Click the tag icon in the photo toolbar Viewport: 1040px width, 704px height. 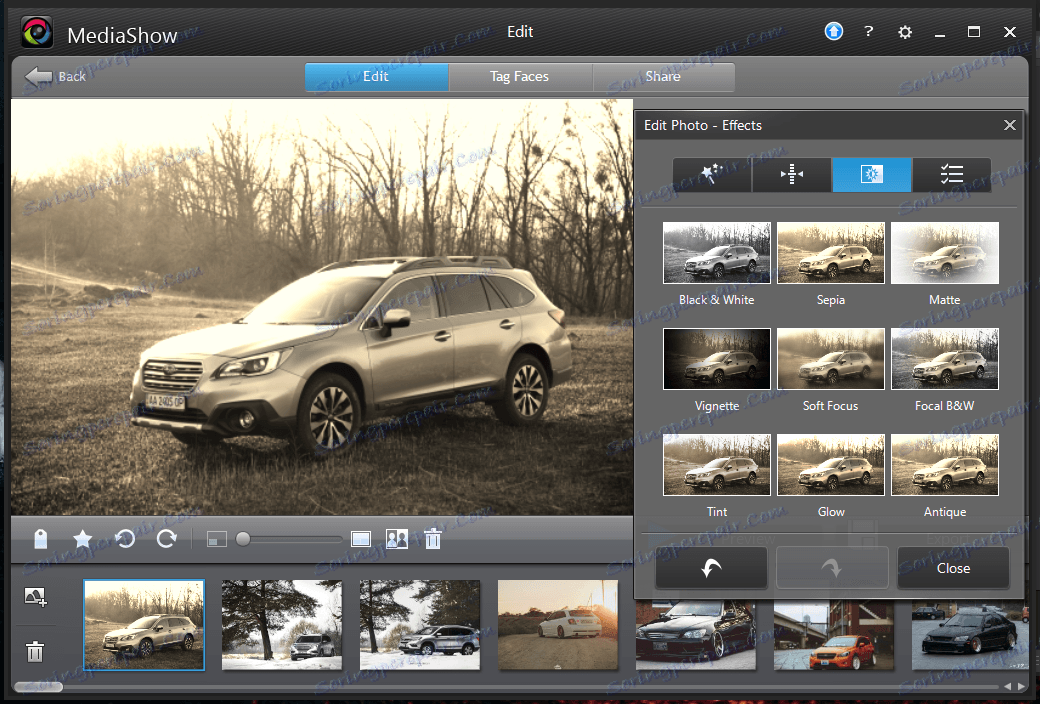click(41, 539)
